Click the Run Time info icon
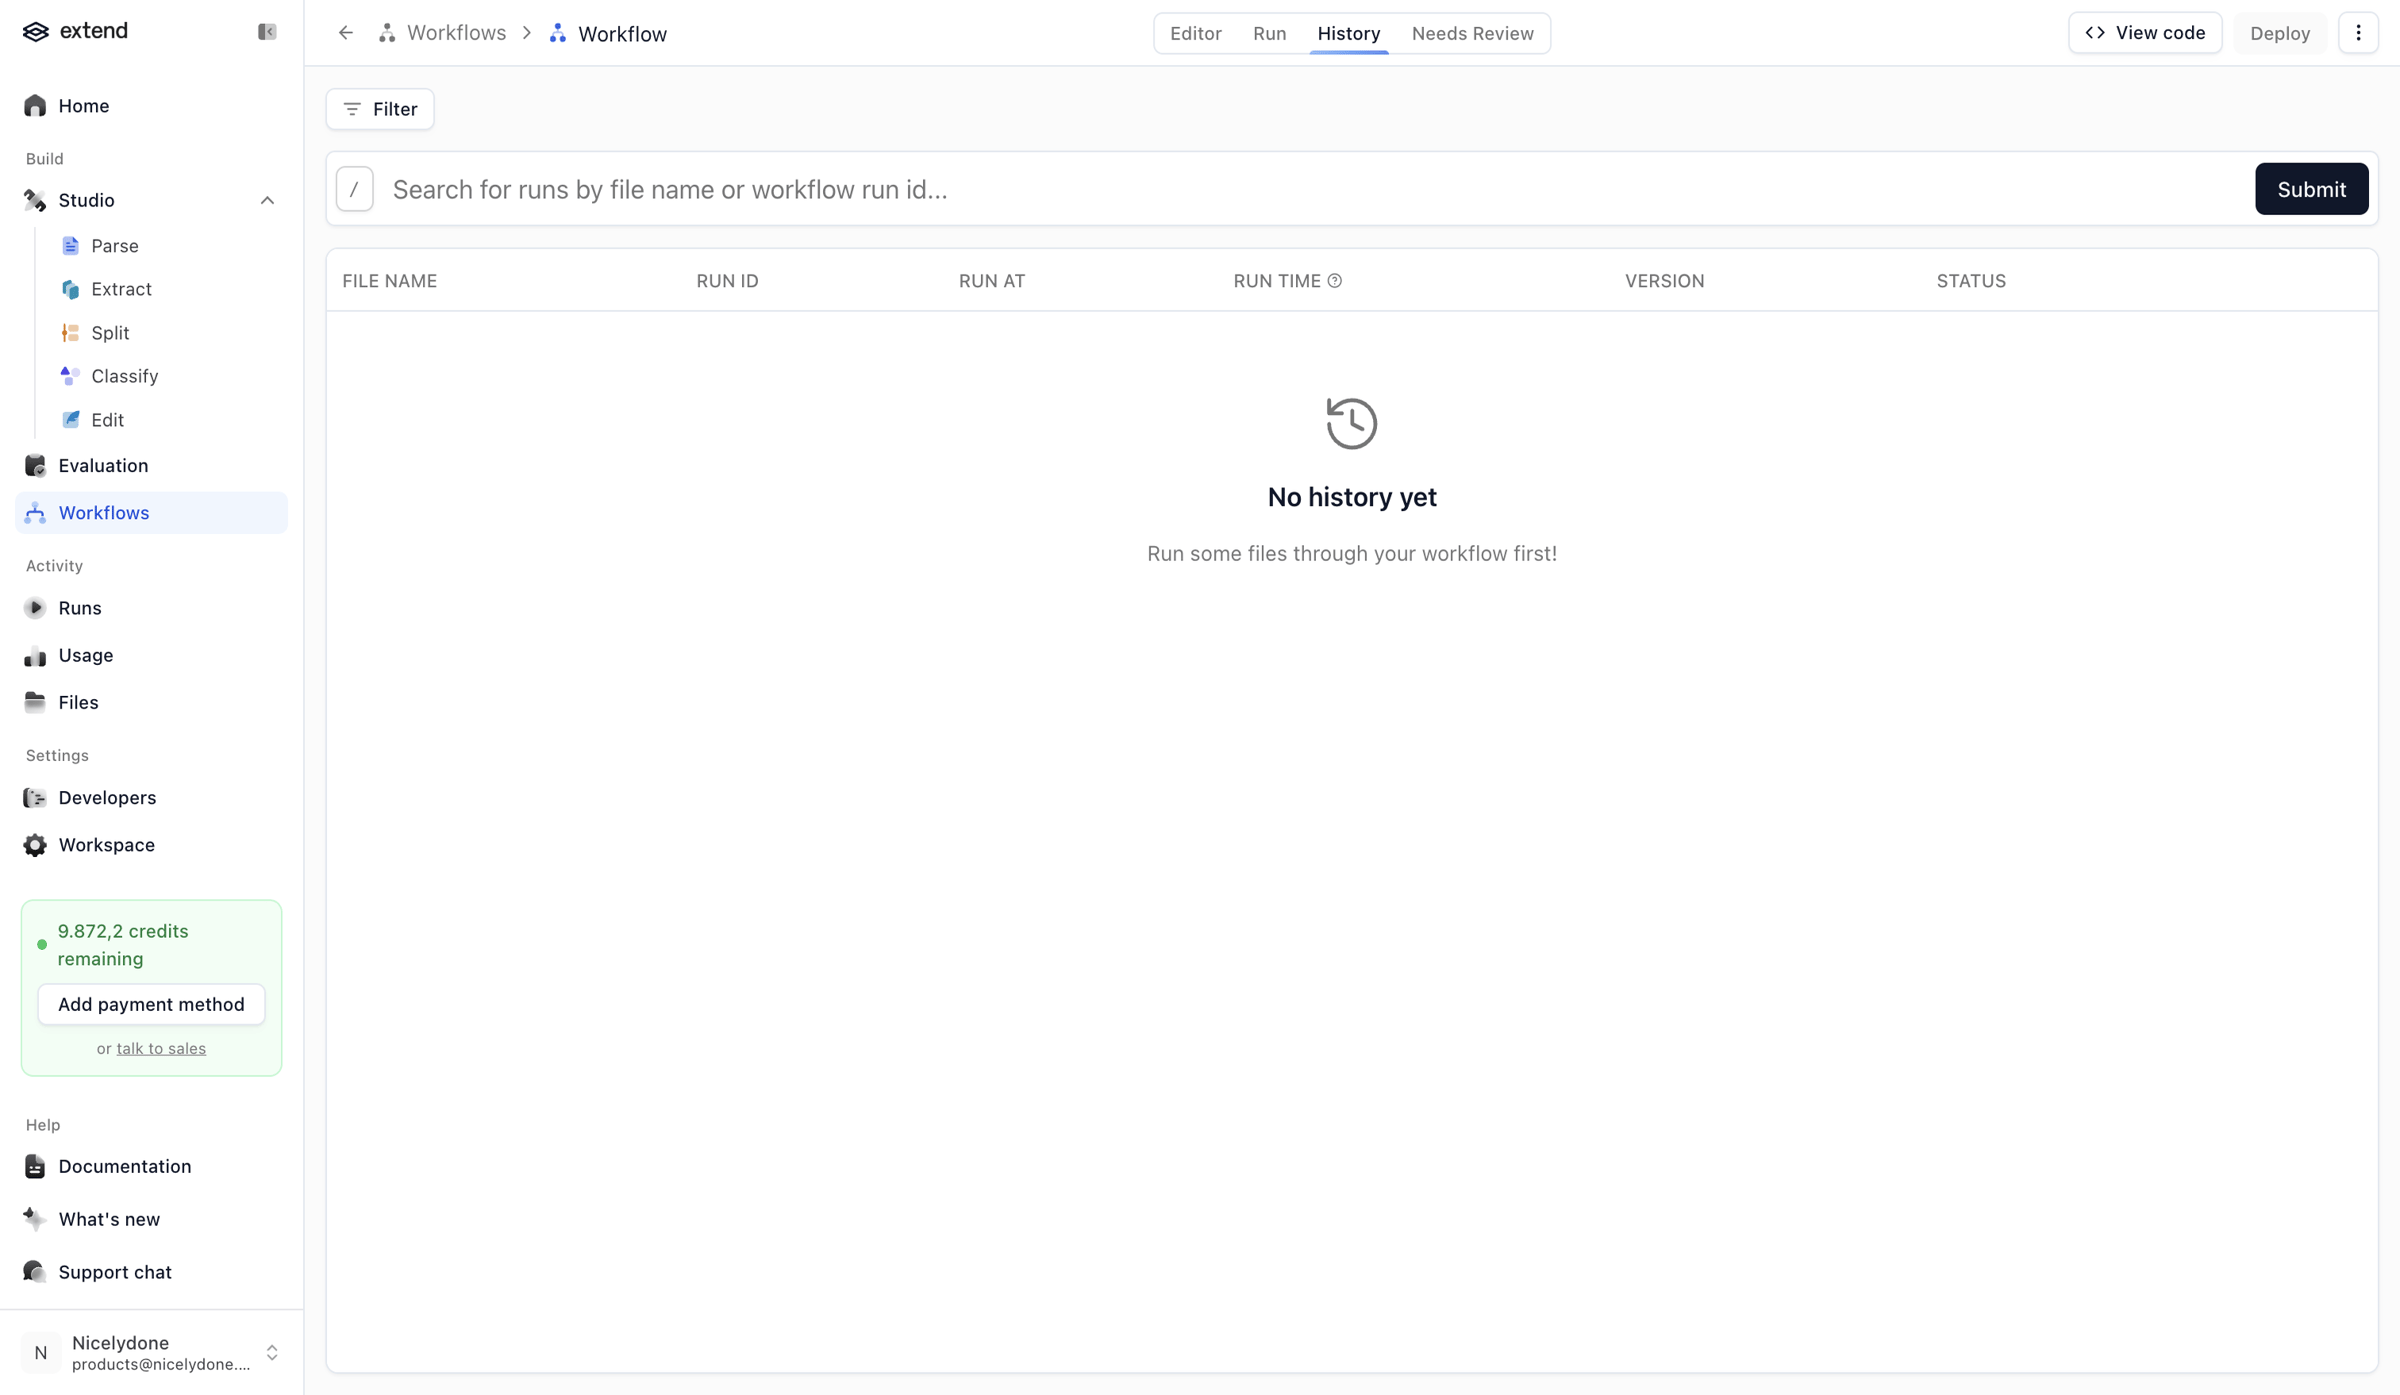2400x1395 pixels. (x=1335, y=281)
